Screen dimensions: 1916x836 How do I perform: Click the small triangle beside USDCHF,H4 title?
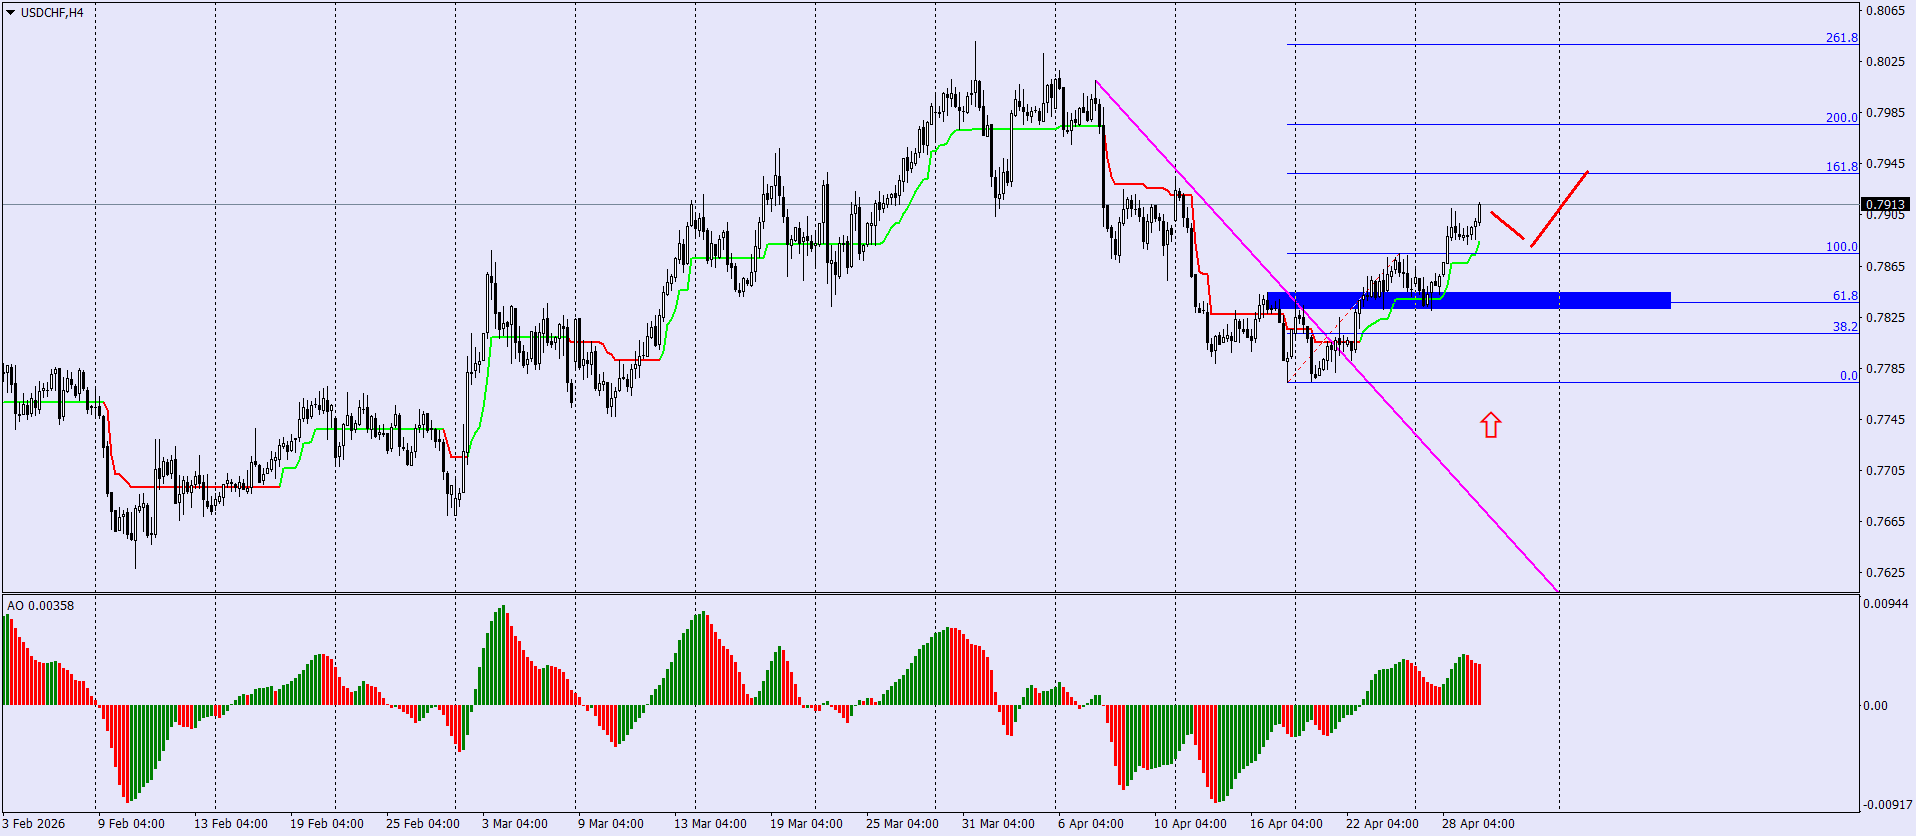(x=10, y=13)
